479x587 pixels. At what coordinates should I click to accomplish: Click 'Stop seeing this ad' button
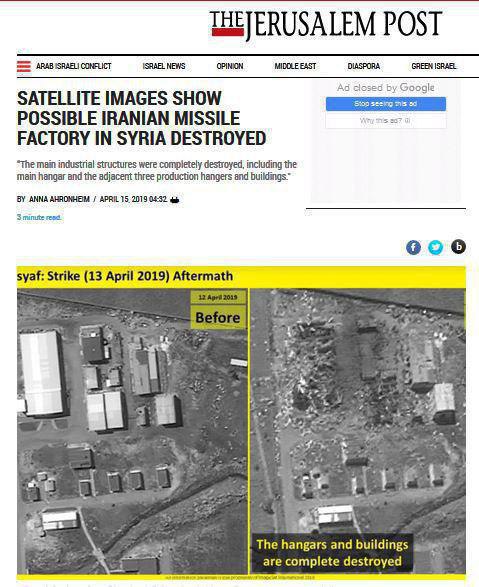386,104
